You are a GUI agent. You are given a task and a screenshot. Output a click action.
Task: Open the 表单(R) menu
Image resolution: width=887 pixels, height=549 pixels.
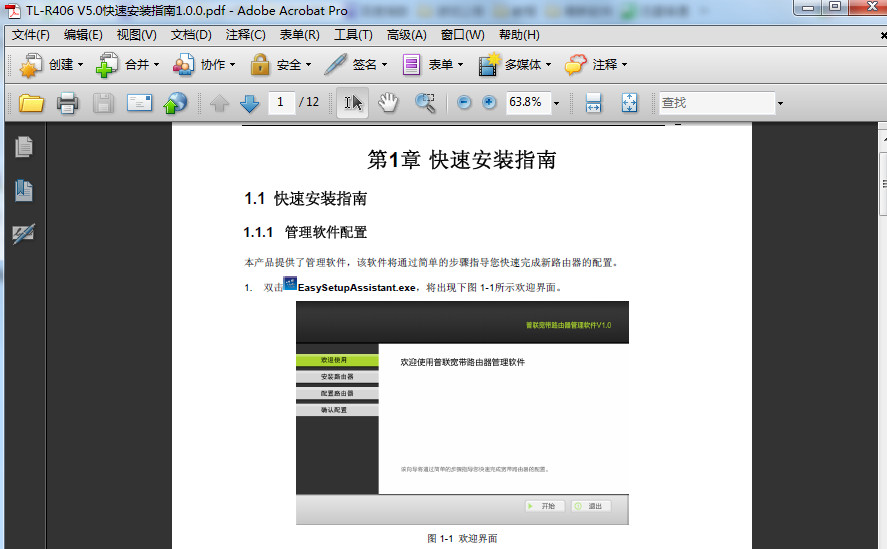click(x=299, y=35)
